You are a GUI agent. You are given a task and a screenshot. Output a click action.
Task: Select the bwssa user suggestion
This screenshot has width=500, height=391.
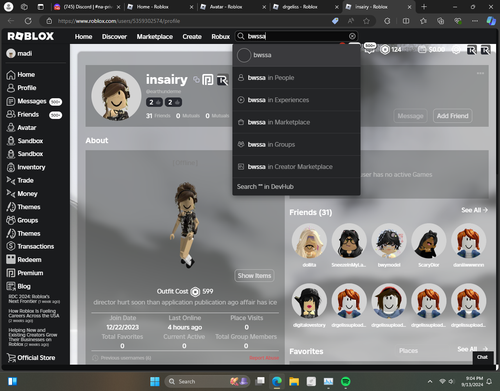pyautogui.click(x=296, y=55)
